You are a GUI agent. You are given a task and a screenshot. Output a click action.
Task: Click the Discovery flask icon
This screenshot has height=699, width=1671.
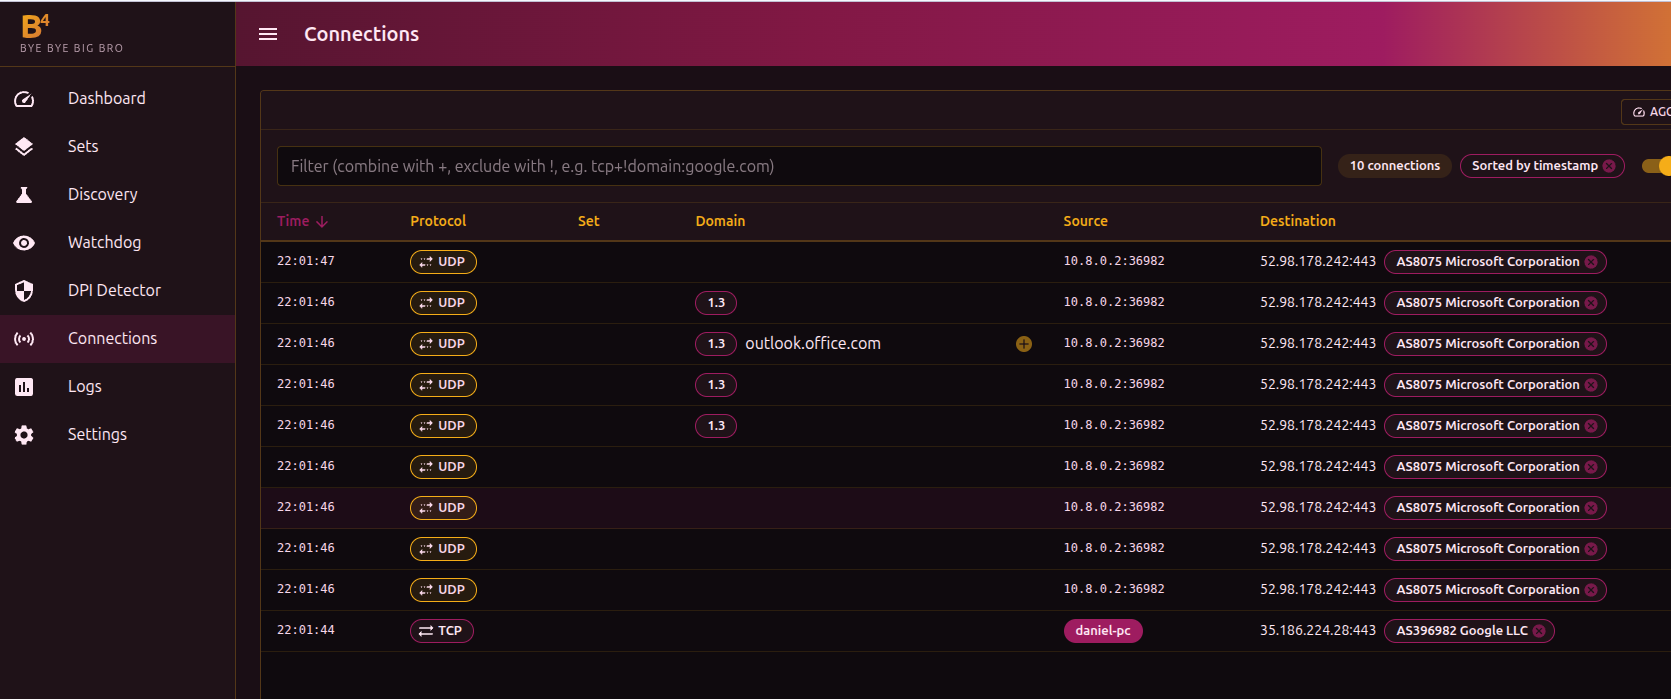[24, 195]
